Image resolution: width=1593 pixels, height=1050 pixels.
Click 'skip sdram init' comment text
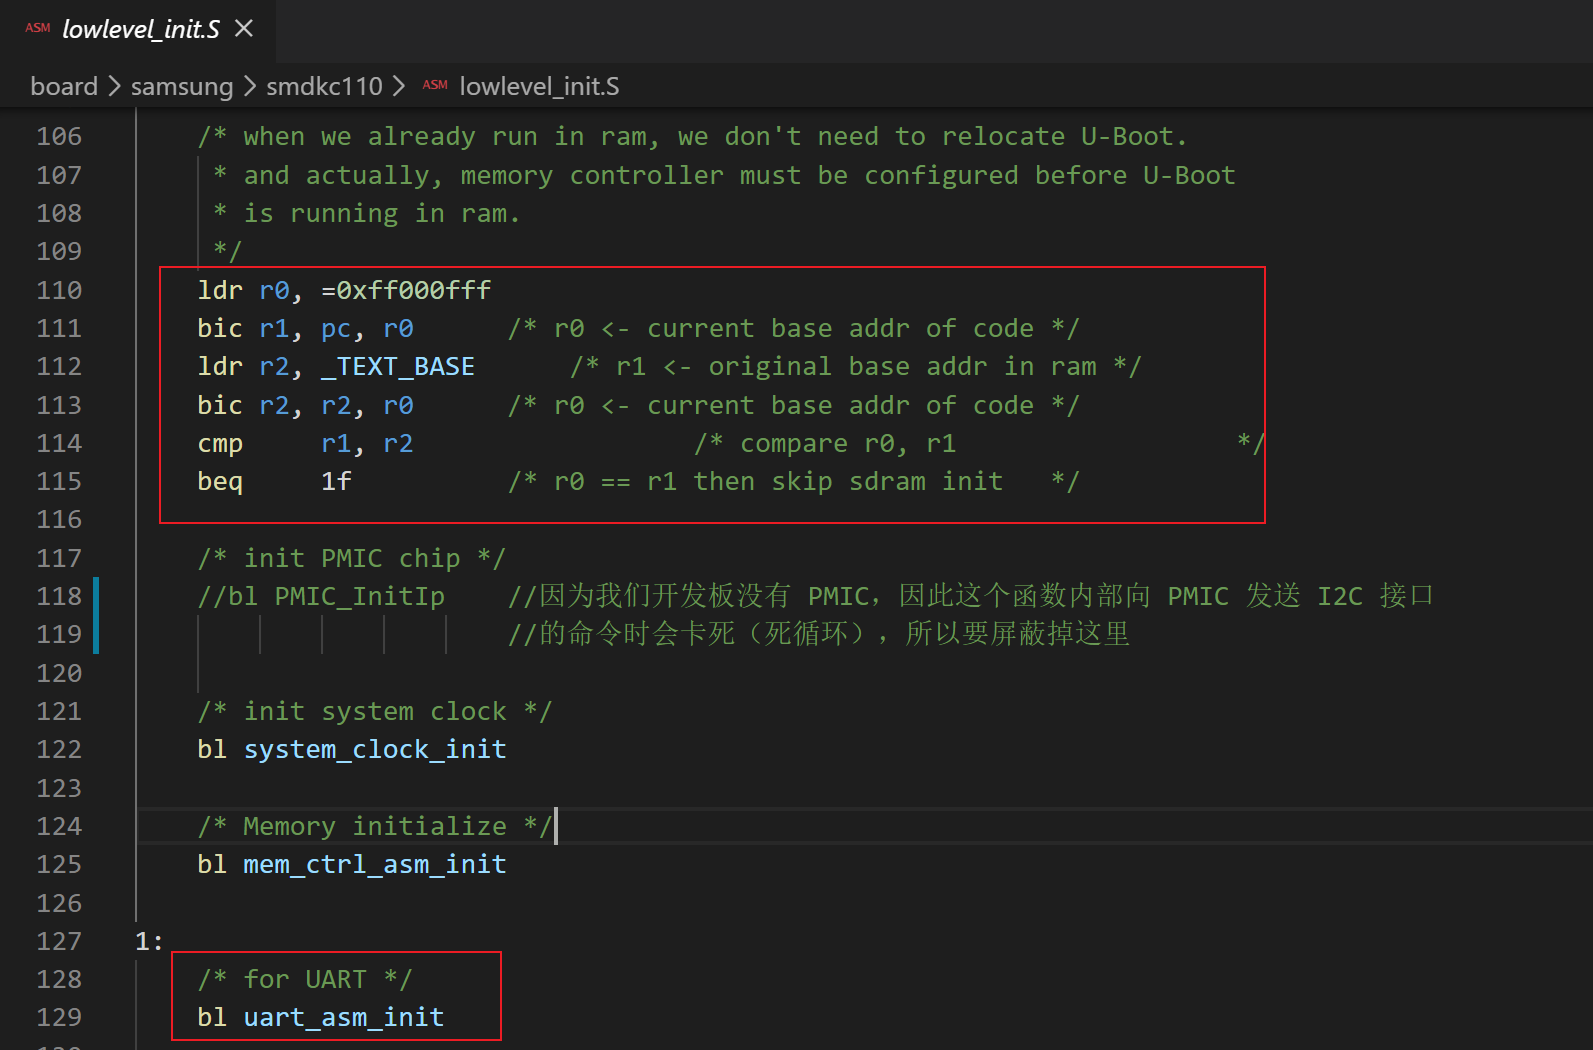tap(887, 482)
